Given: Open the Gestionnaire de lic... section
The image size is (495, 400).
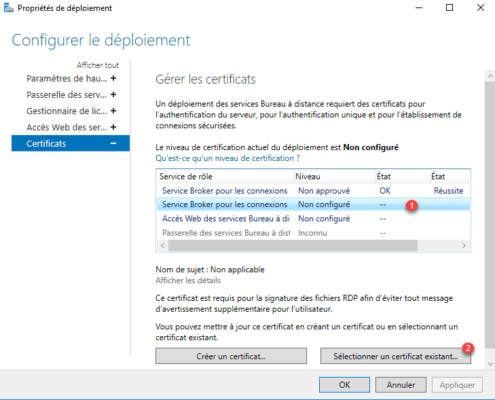Looking at the screenshot, I should 67,111.
